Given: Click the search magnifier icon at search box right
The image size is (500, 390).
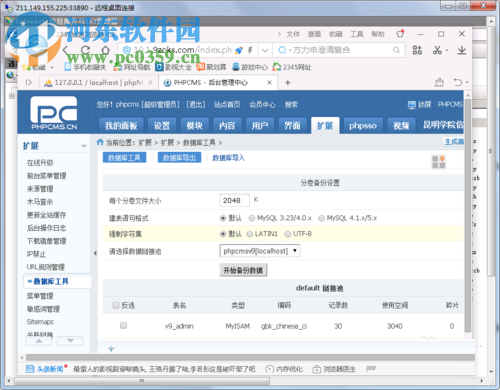Looking at the screenshot, I should (x=396, y=50).
